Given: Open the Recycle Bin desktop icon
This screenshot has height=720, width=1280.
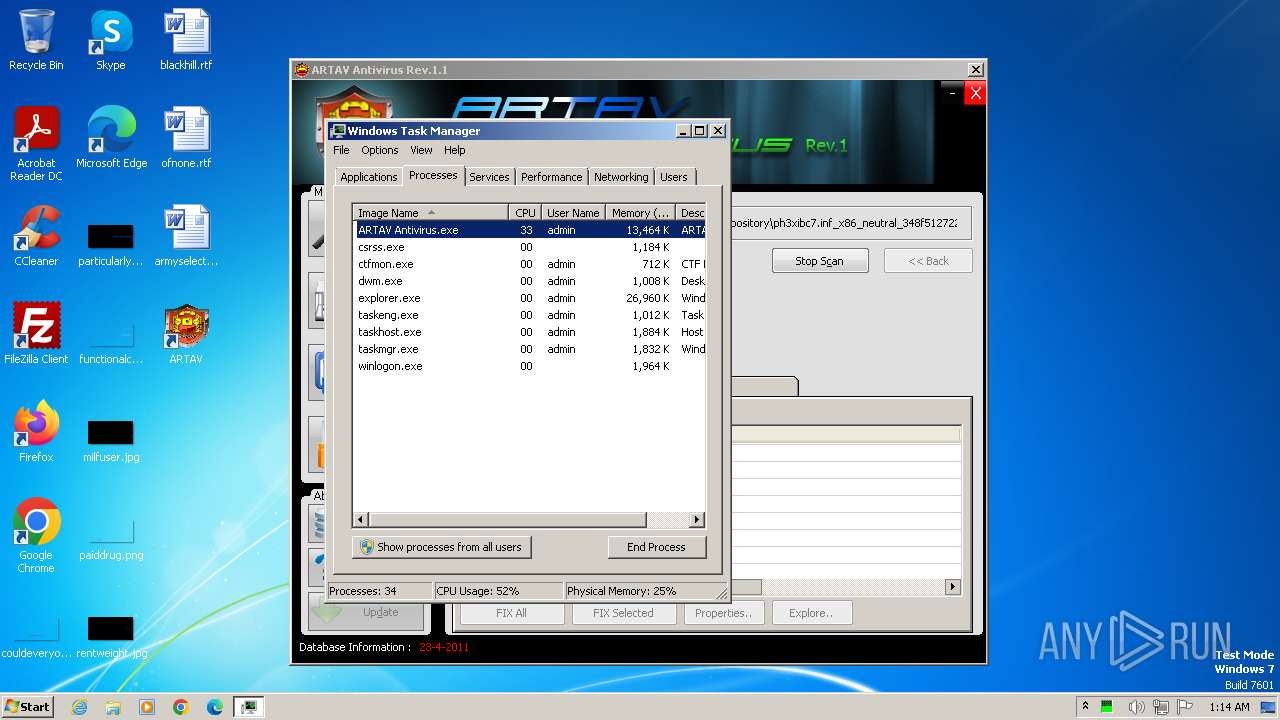Looking at the screenshot, I should point(36,40).
